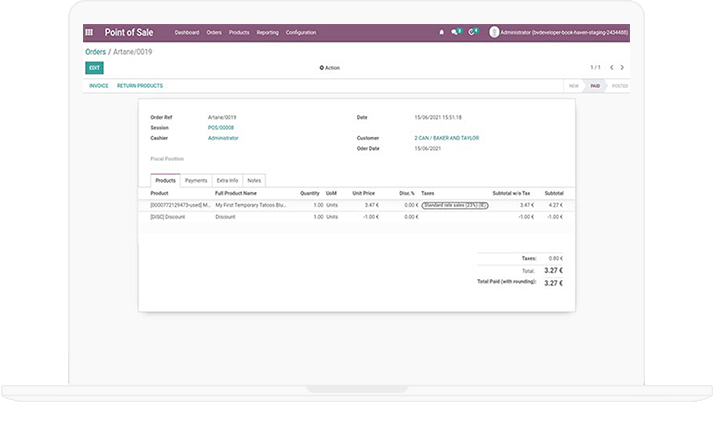
Task: Open the Action gear dropdown
Action: pos(330,68)
